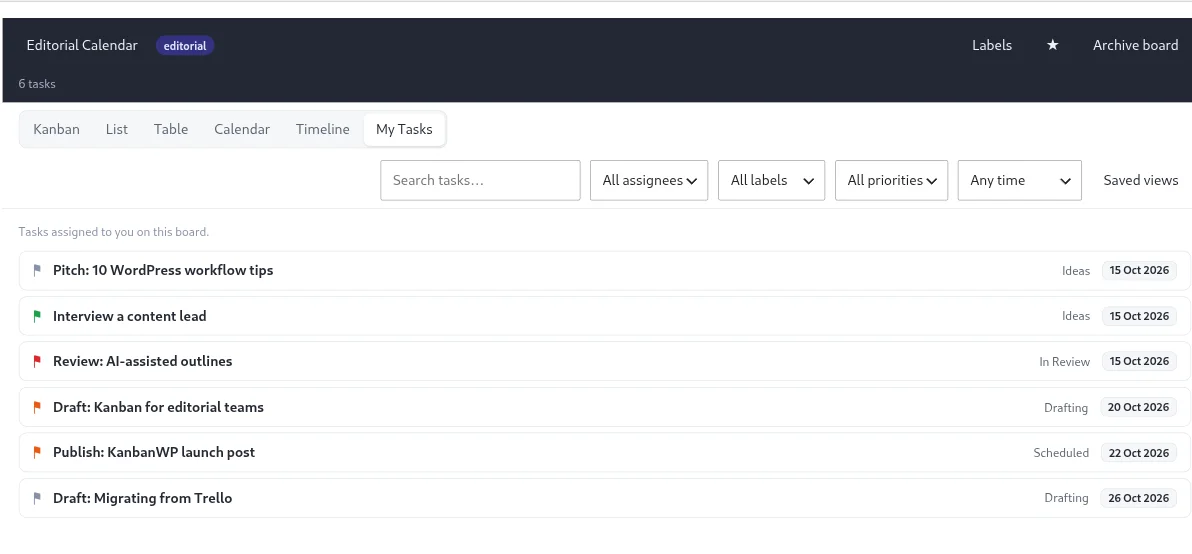This screenshot has height=554, width=1192.
Task: Click the Editorial Calendar board title
Action: coord(82,46)
